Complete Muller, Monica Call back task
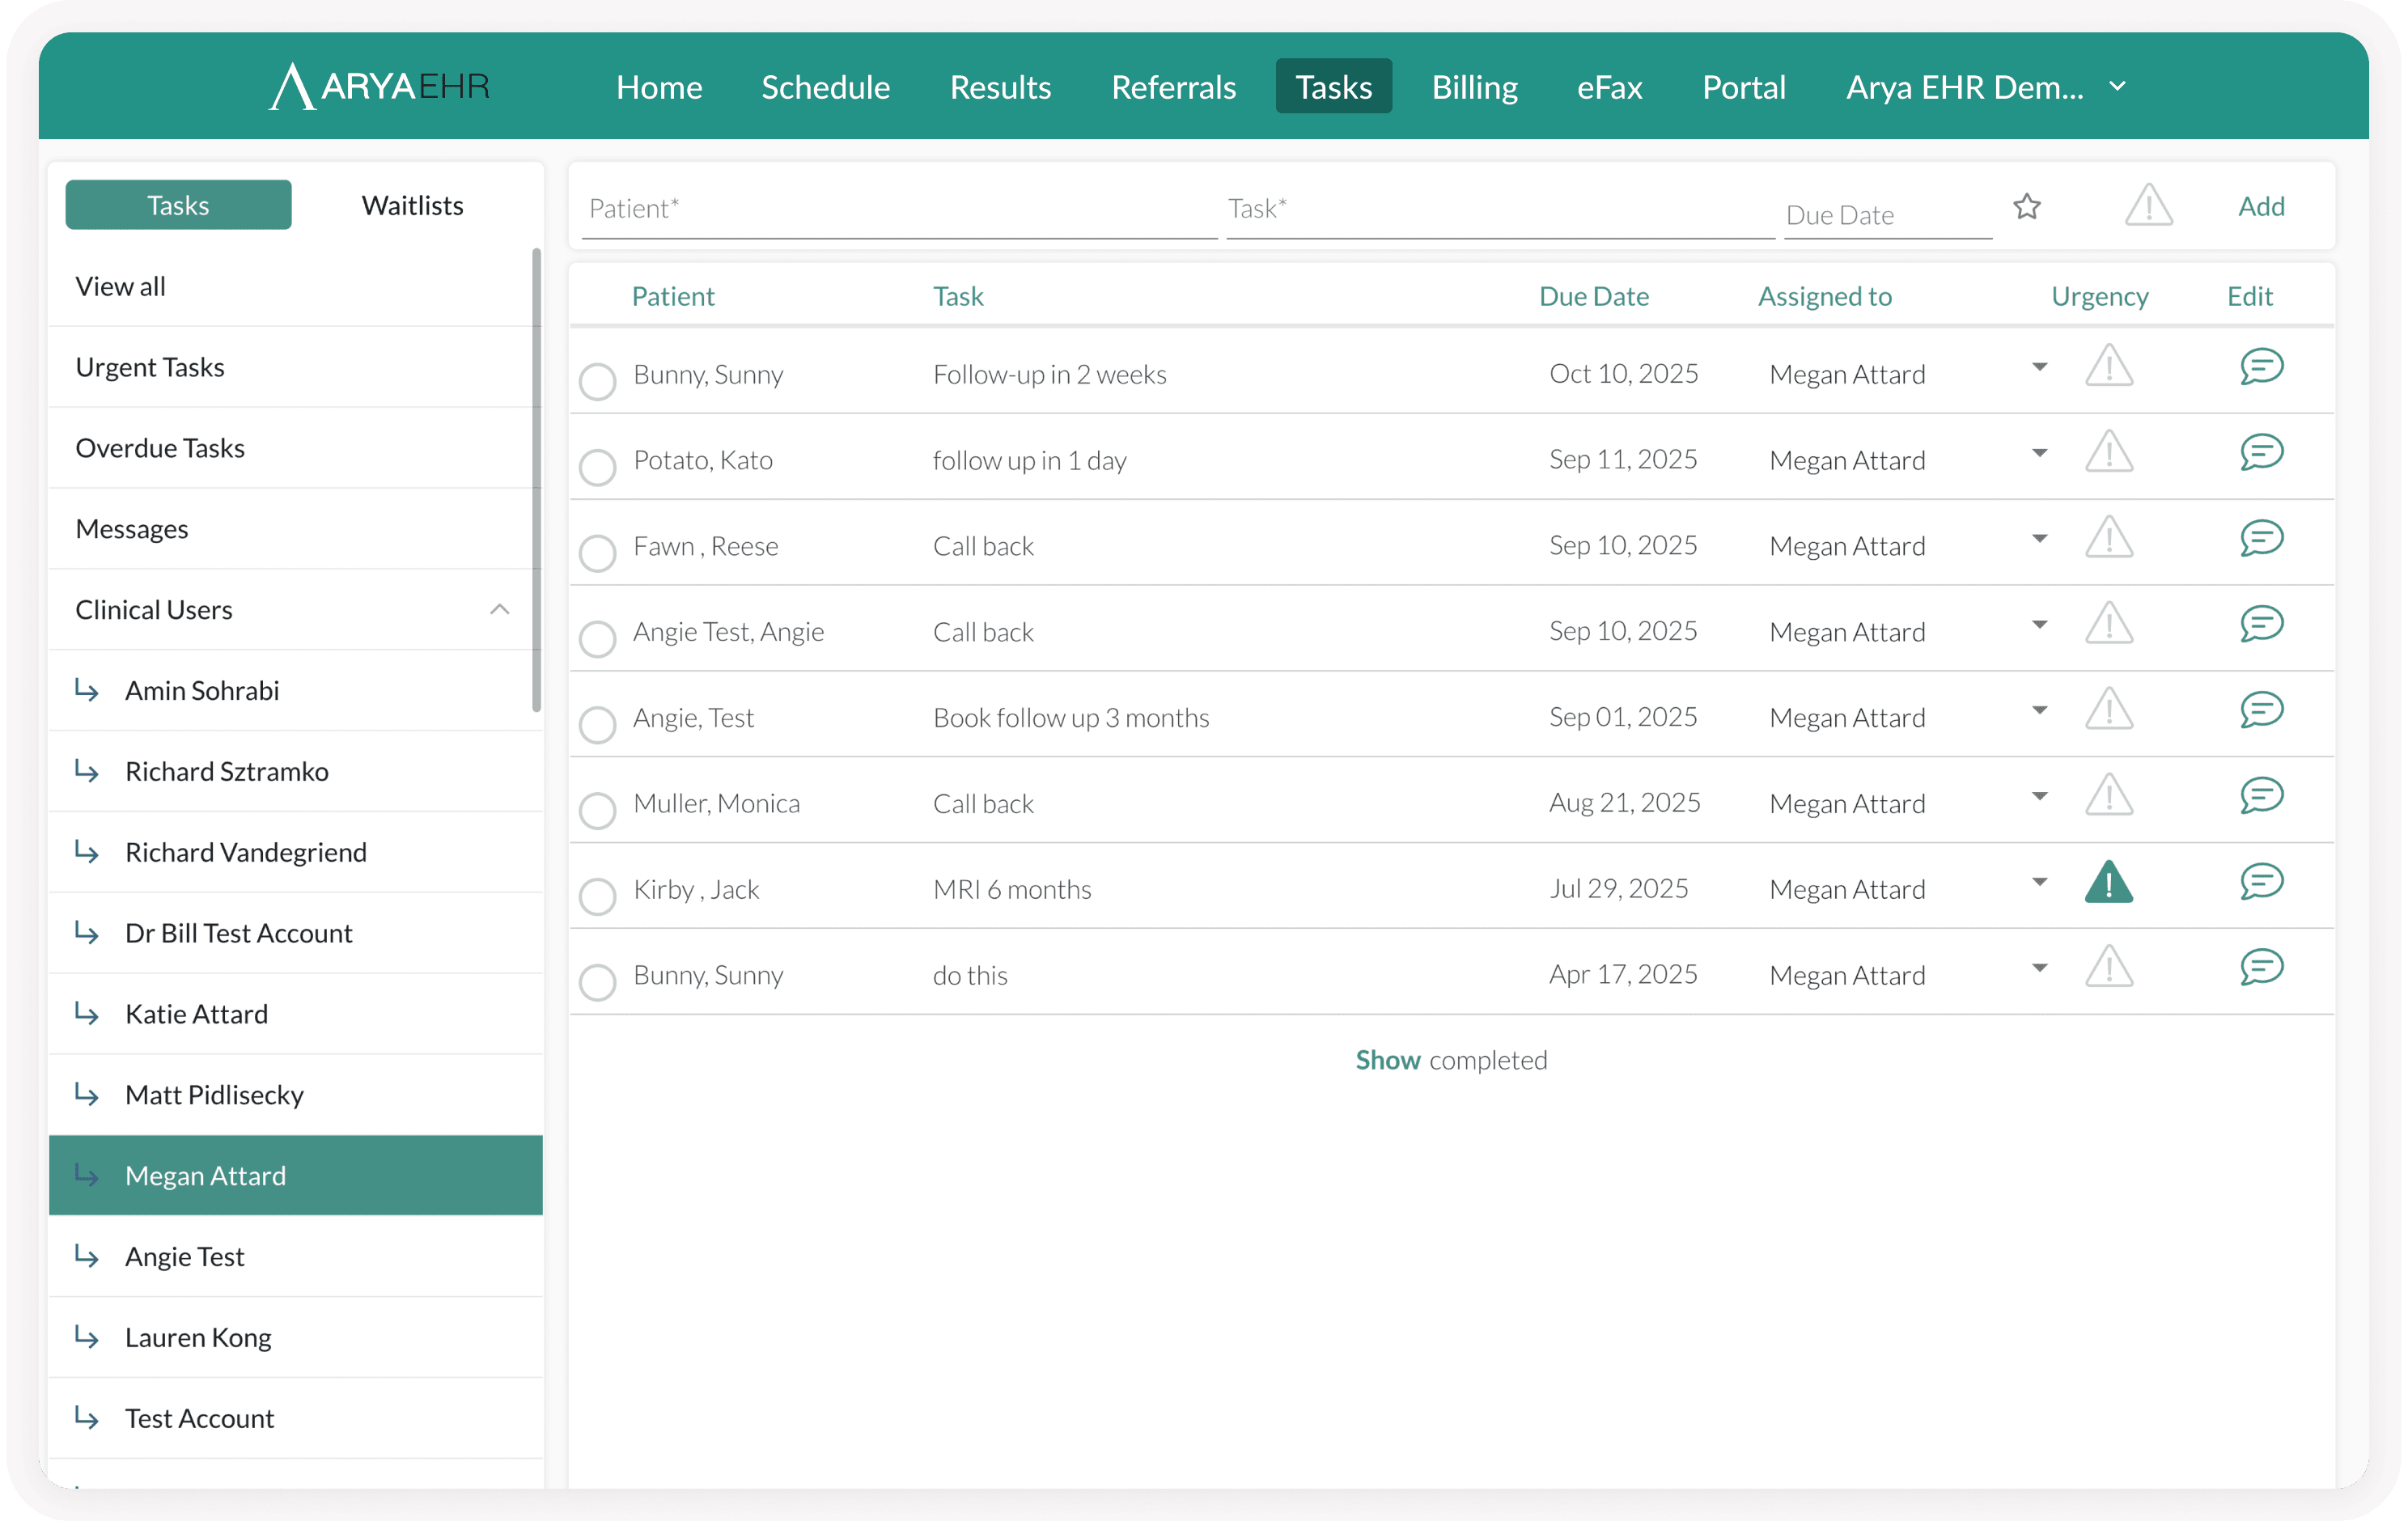Viewport: 2408px width, 1534px height. click(x=598, y=811)
